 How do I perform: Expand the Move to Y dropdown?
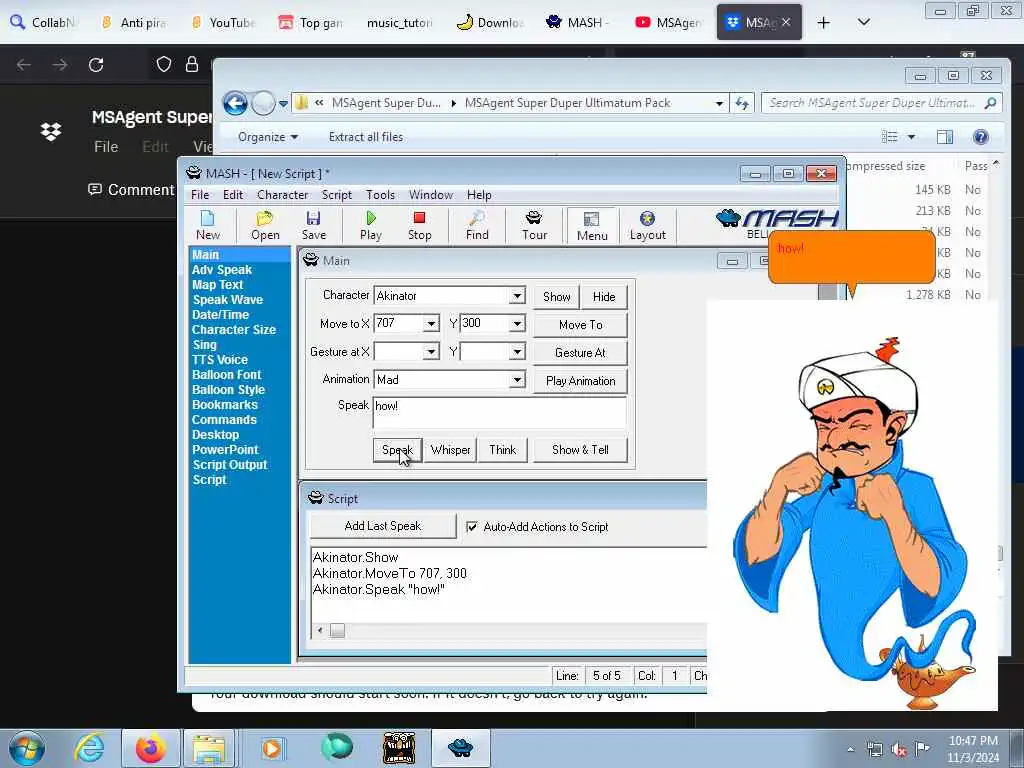tap(517, 323)
